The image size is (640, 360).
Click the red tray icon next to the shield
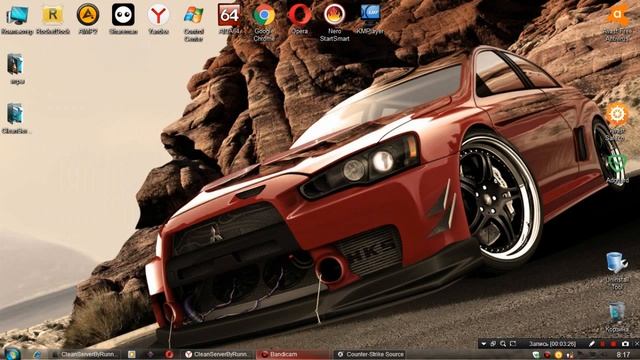[x=547, y=355]
